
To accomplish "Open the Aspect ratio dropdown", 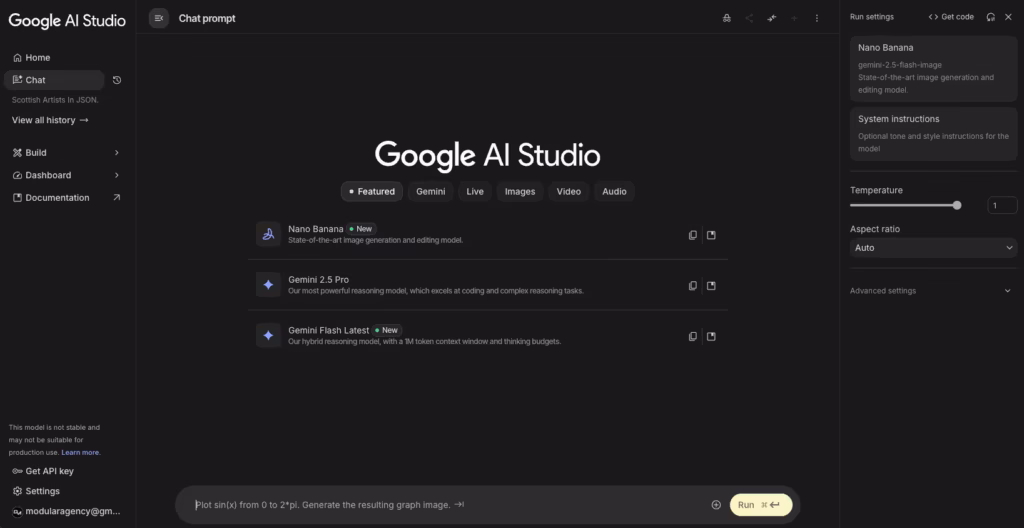I will click(x=934, y=248).
